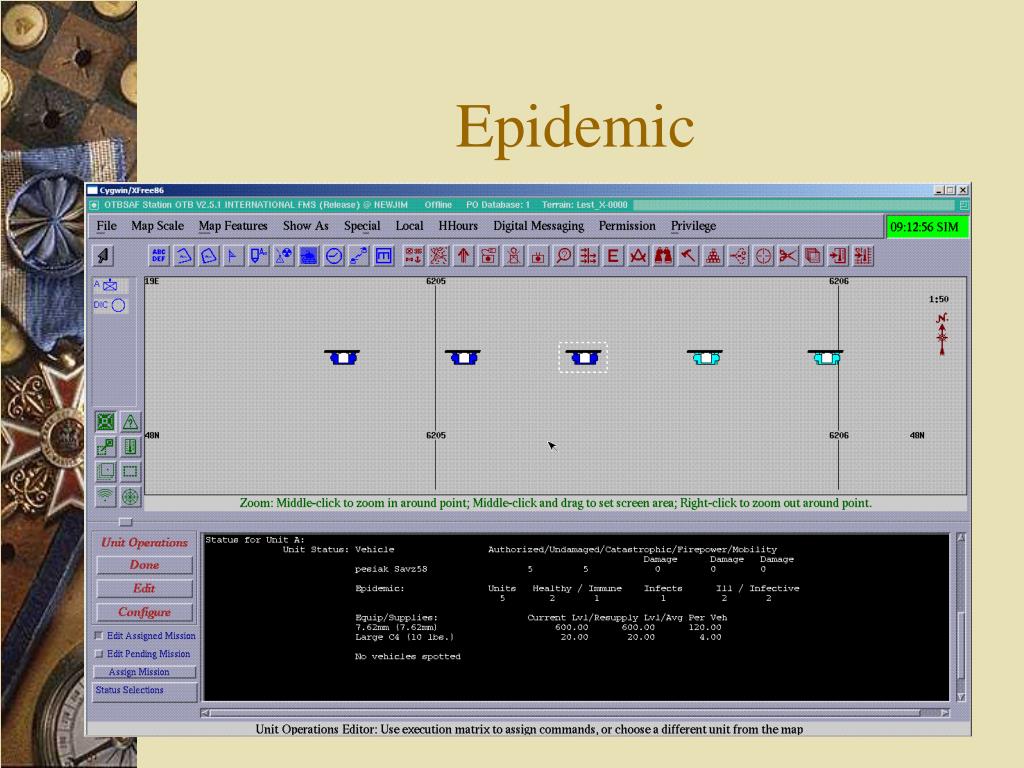The image size is (1024, 768).
Task: Click the green question triangle icon
Action: (x=131, y=422)
